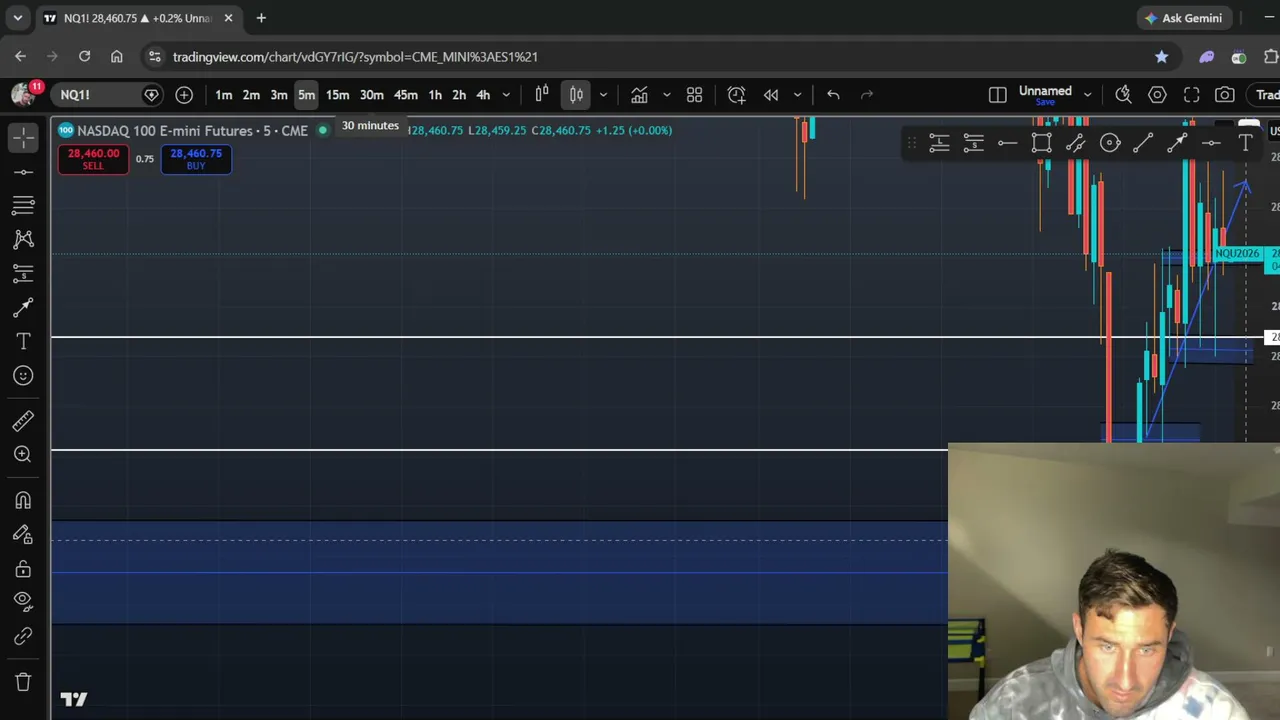The height and width of the screenshot is (720, 1280).
Task: Open the Ask Gemini button
Action: (x=1184, y=18)
